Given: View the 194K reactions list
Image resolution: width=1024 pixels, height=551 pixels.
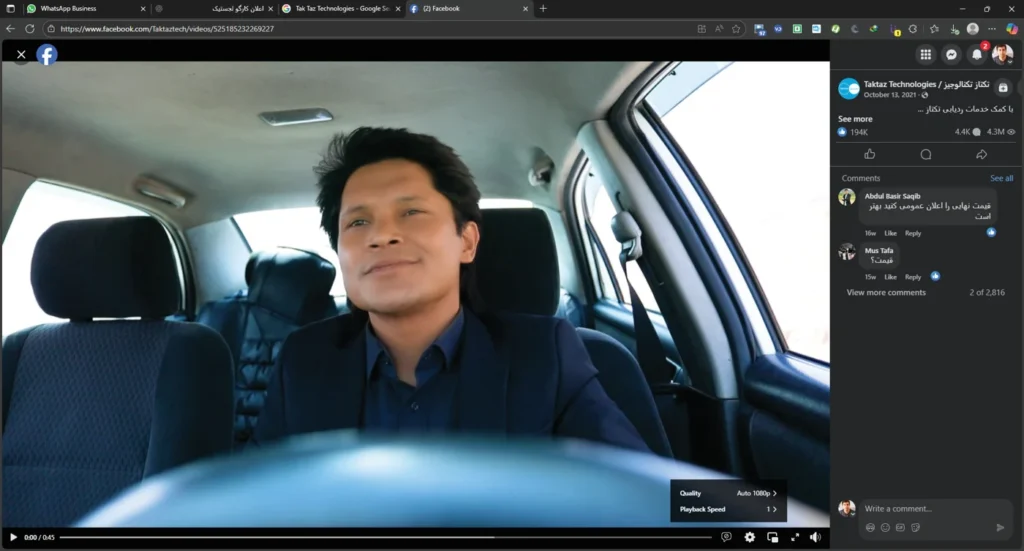Looking at the screenshot, I should [853, 132].
